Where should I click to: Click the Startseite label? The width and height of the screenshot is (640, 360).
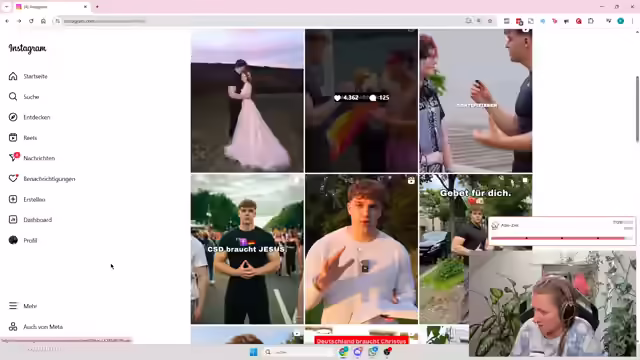tap(36, 76)
